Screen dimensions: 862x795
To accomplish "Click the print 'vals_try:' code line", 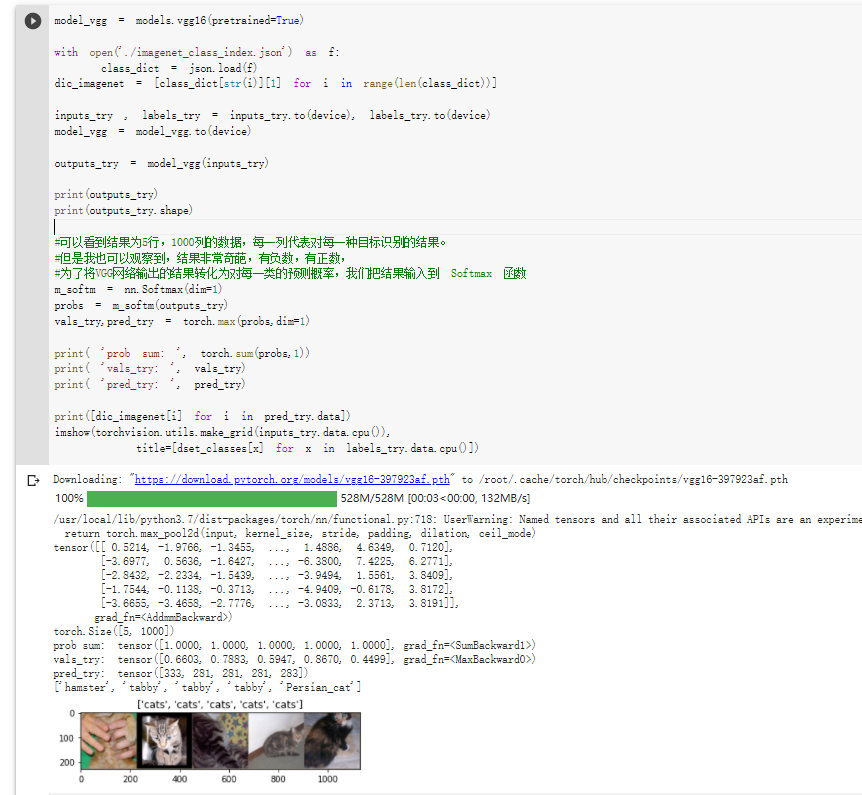I will pyautogui.click(x=150, y=368).
